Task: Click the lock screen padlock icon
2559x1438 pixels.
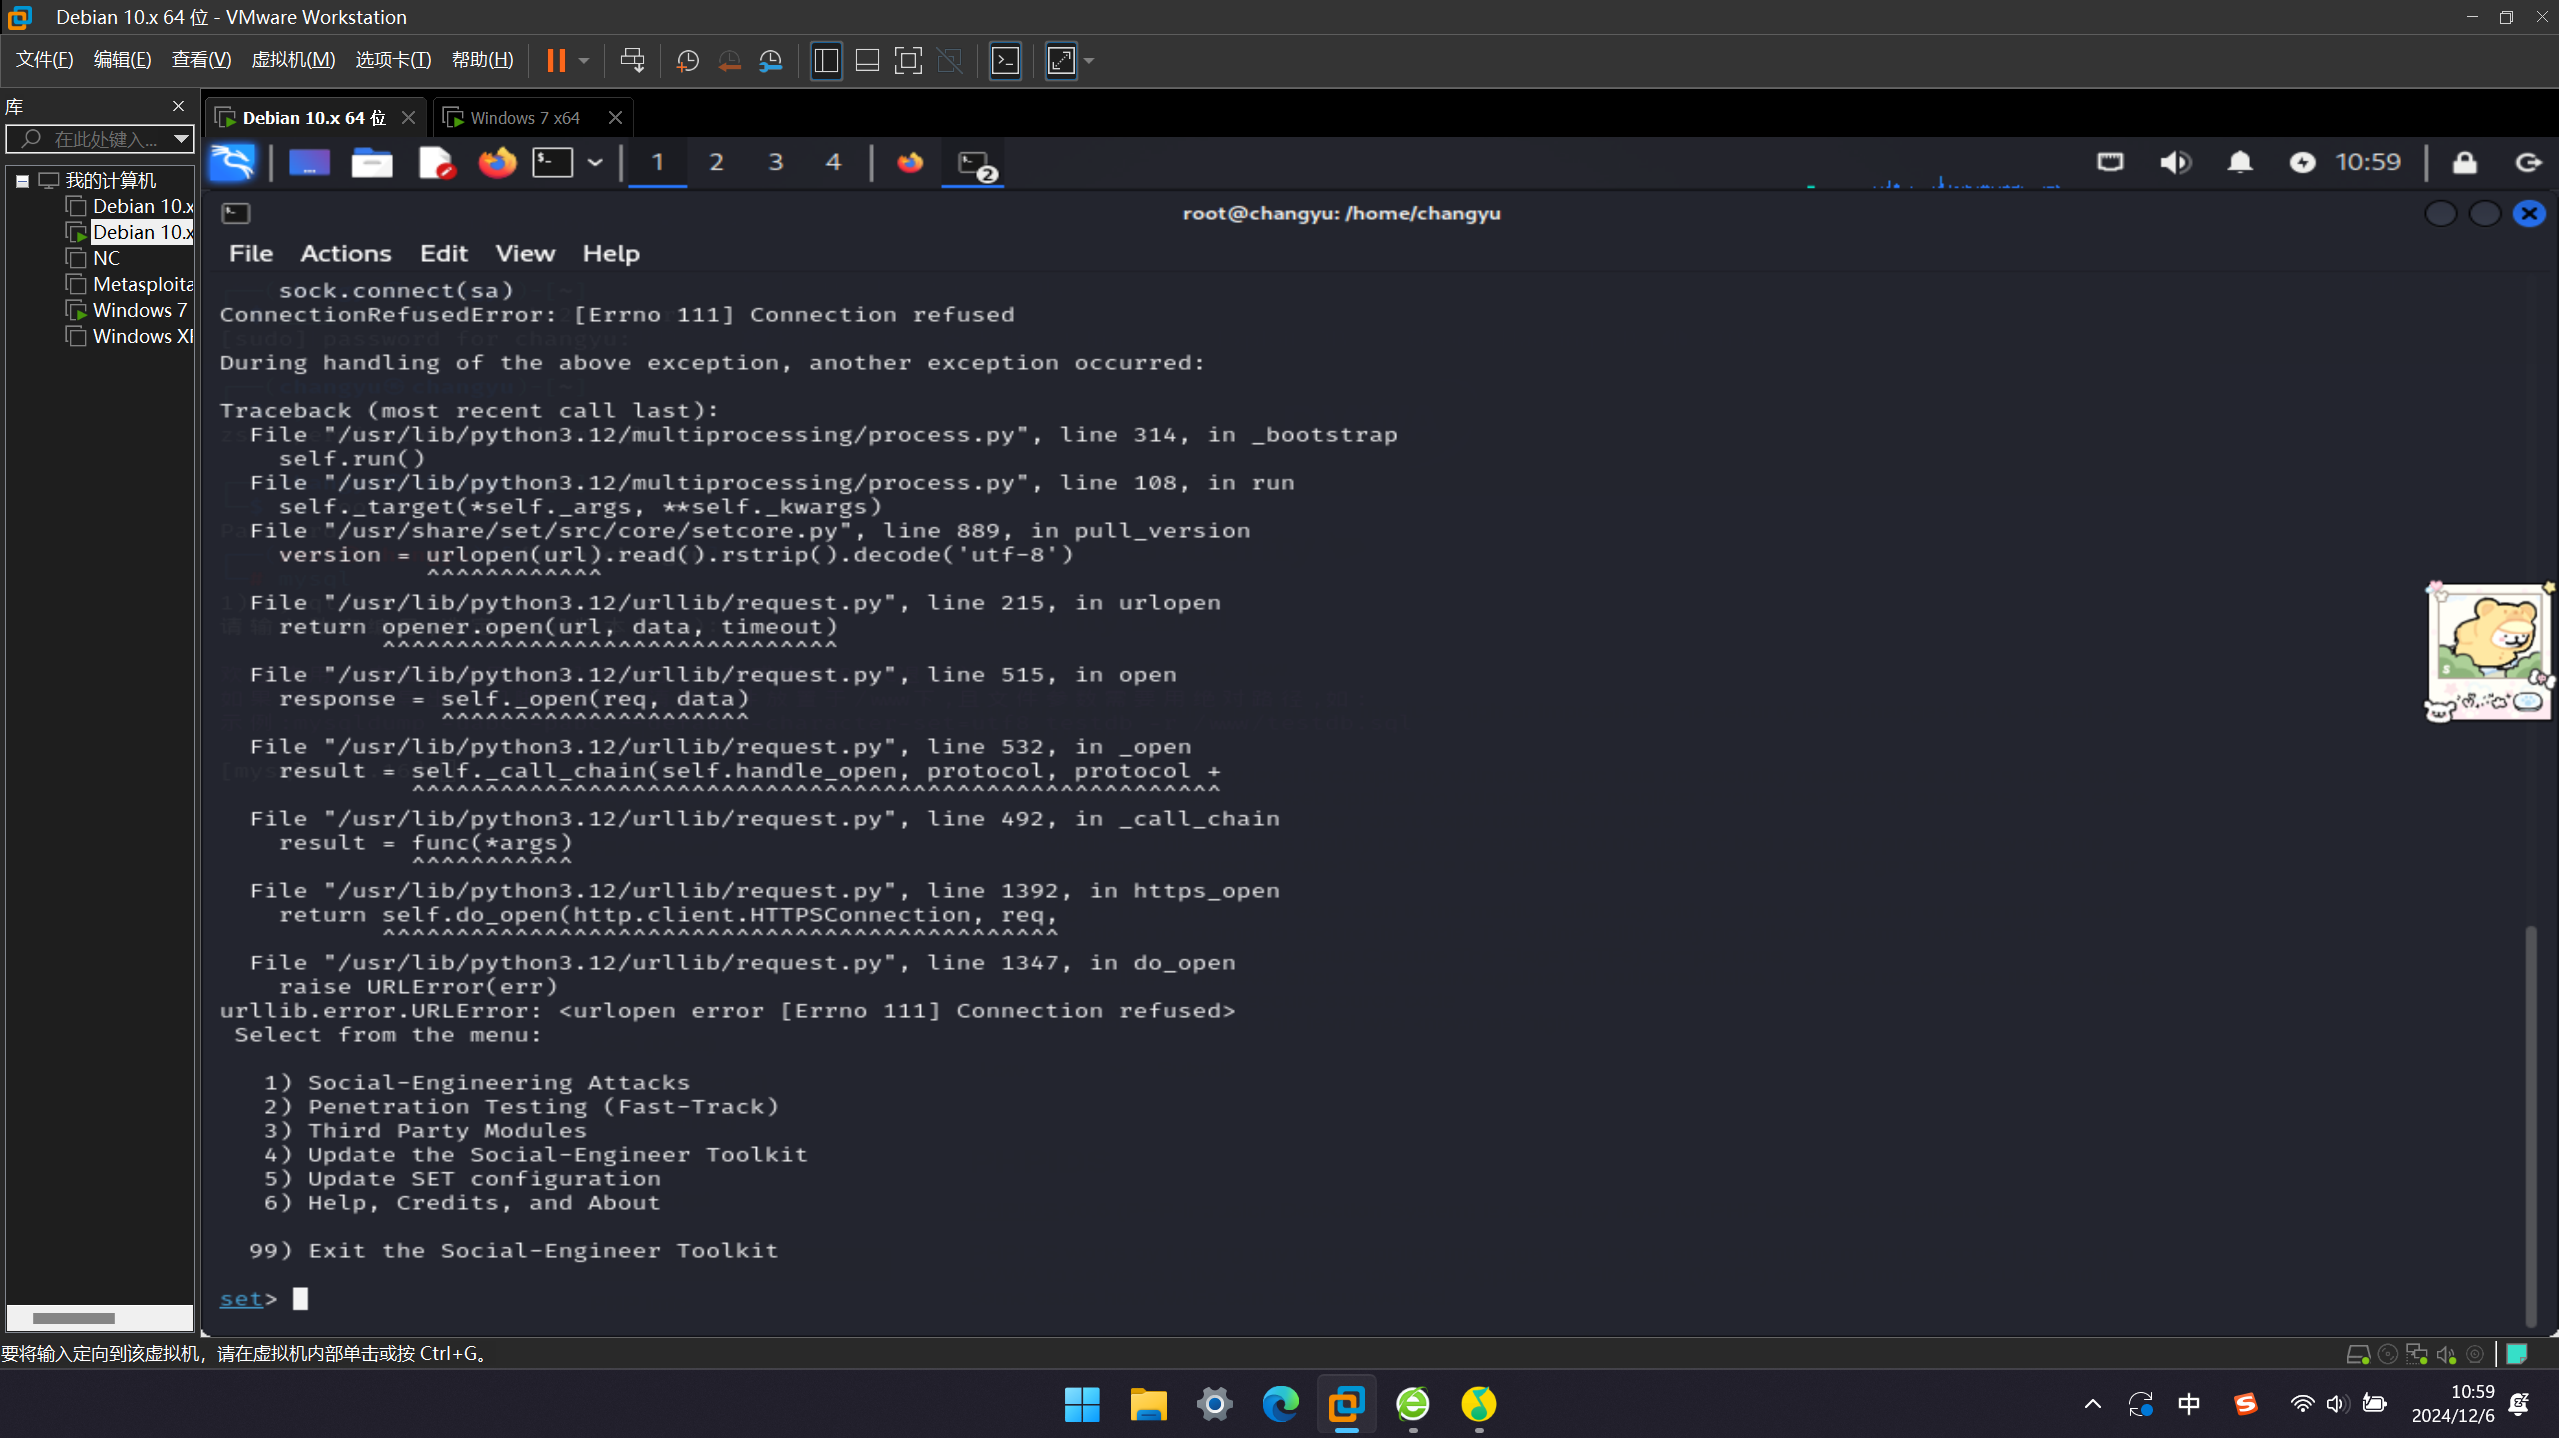Action: click(x=2464, y=162)
